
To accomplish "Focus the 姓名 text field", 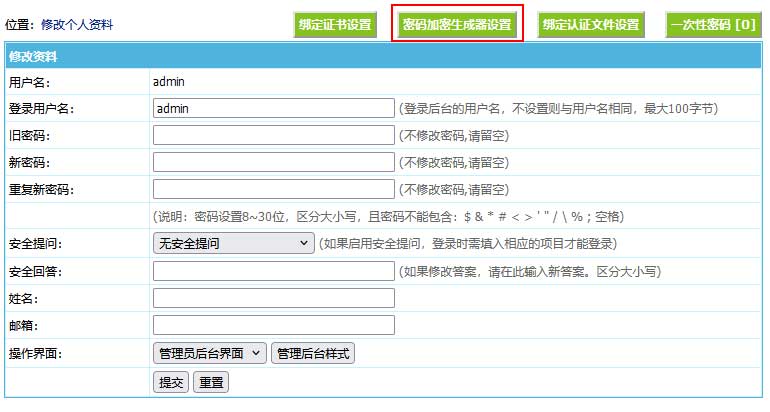I will (273, 298).
